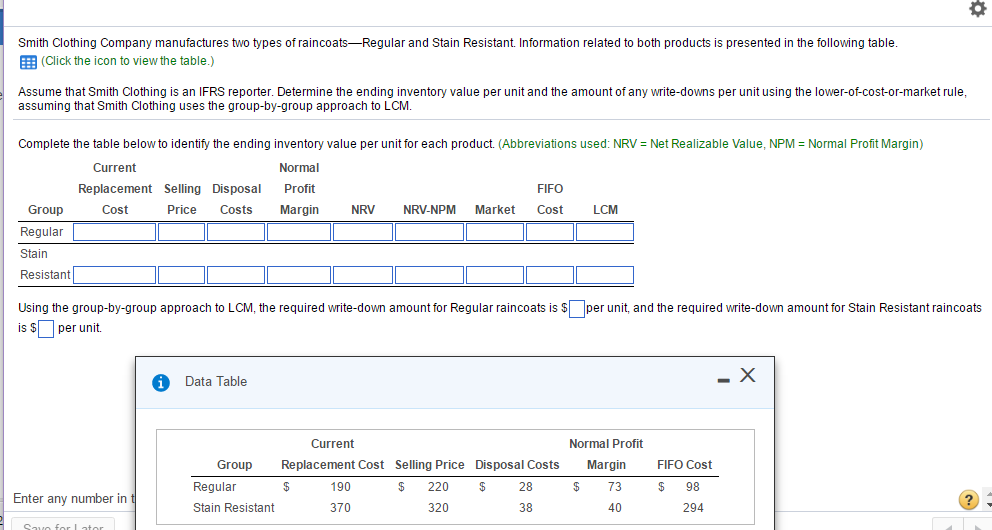The height and width of the screenshot is (530, 992).
Task: Click Stain Resistant Normal Profit Margin input
Action: pyautogui.click(x=299, y=274)
